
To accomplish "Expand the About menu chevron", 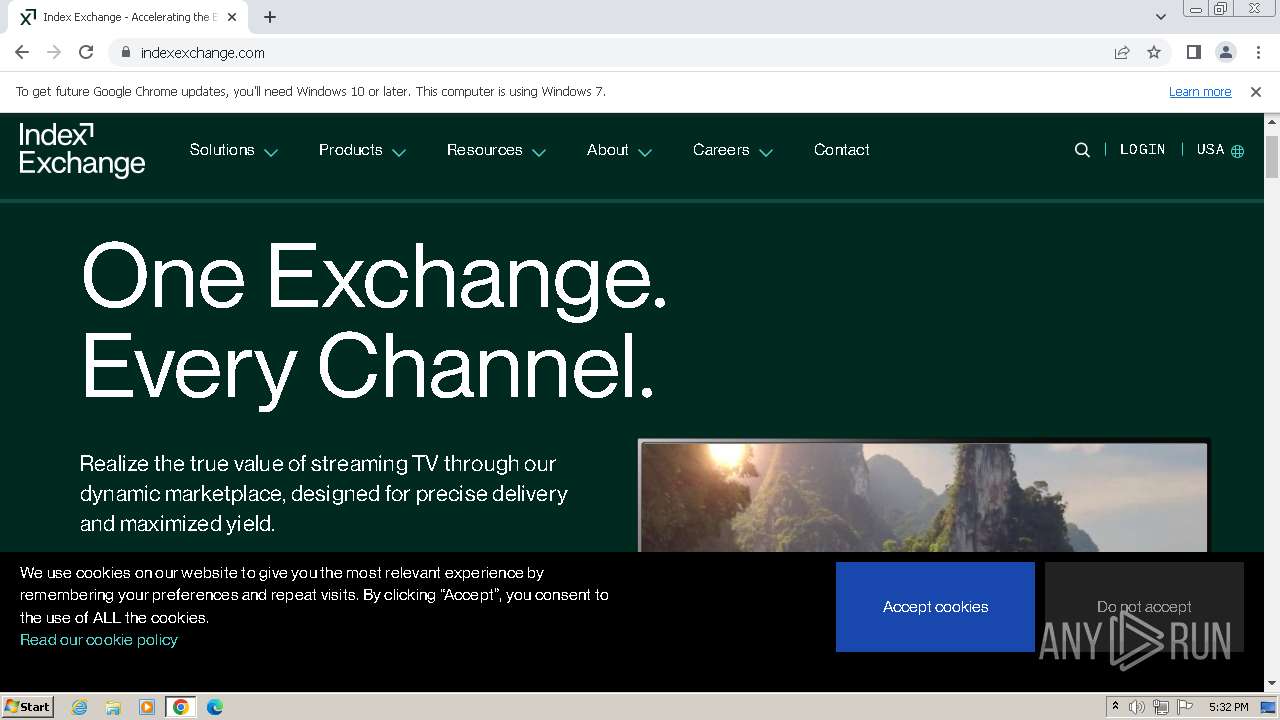I will tap(645, 153).
